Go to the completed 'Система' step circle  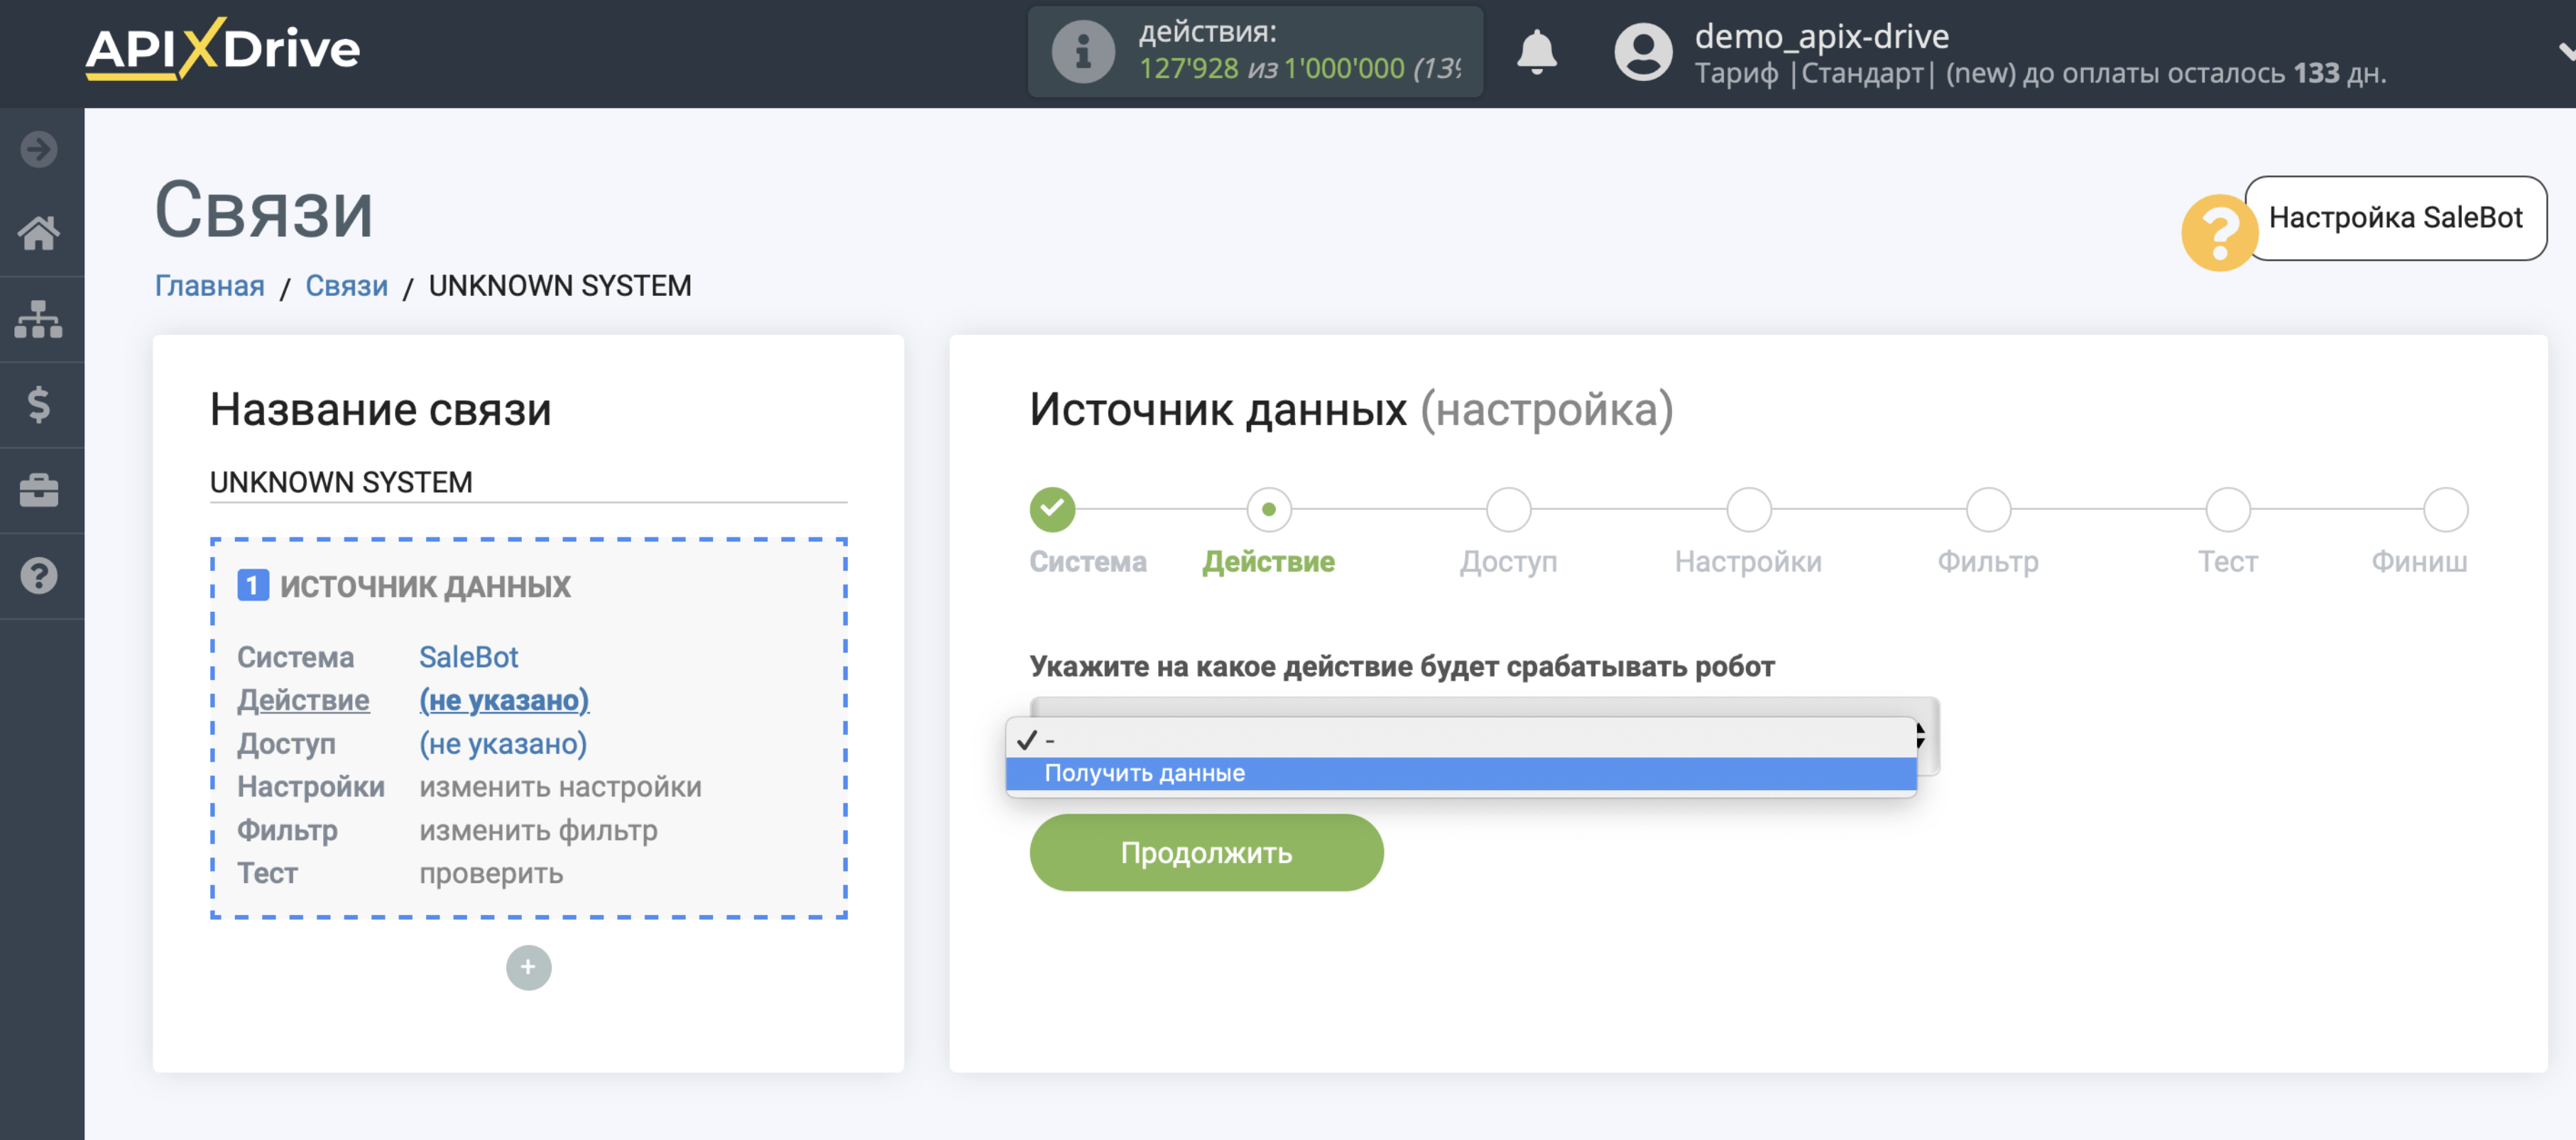[x=1052, y=509]
